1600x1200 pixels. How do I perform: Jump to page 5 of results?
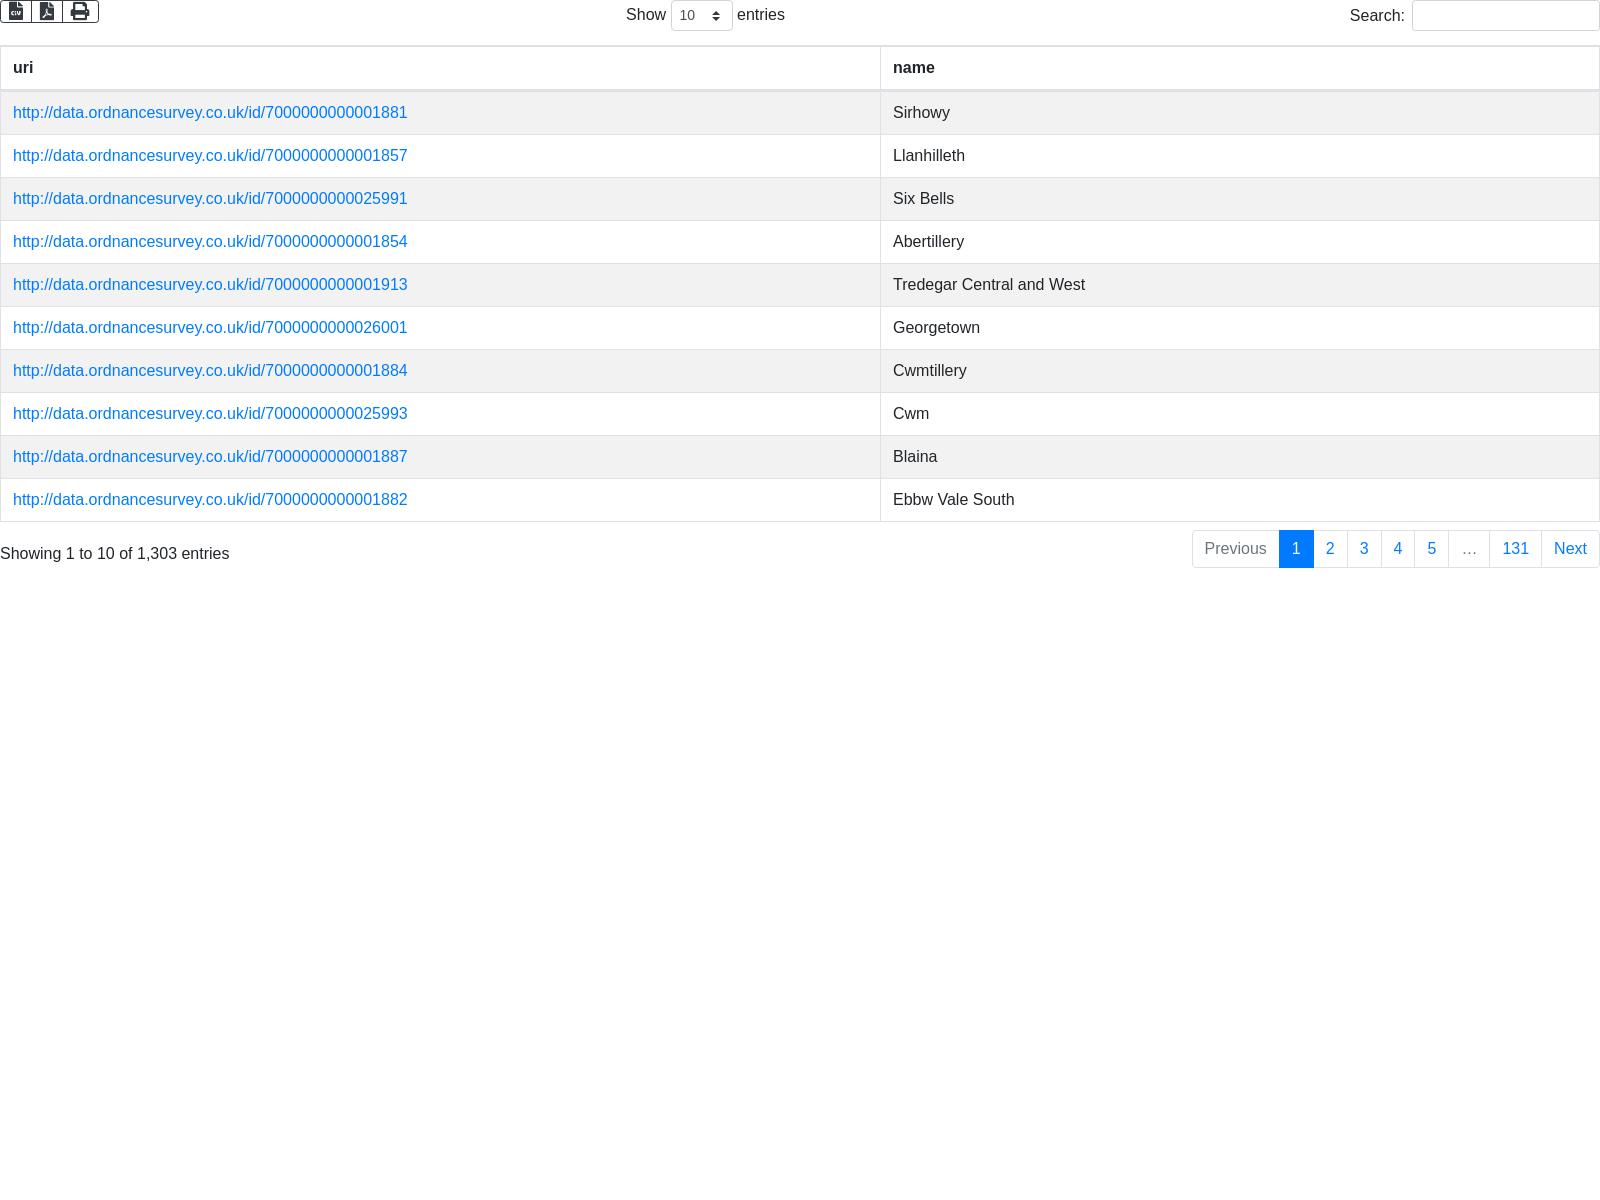click(1431, 549)
